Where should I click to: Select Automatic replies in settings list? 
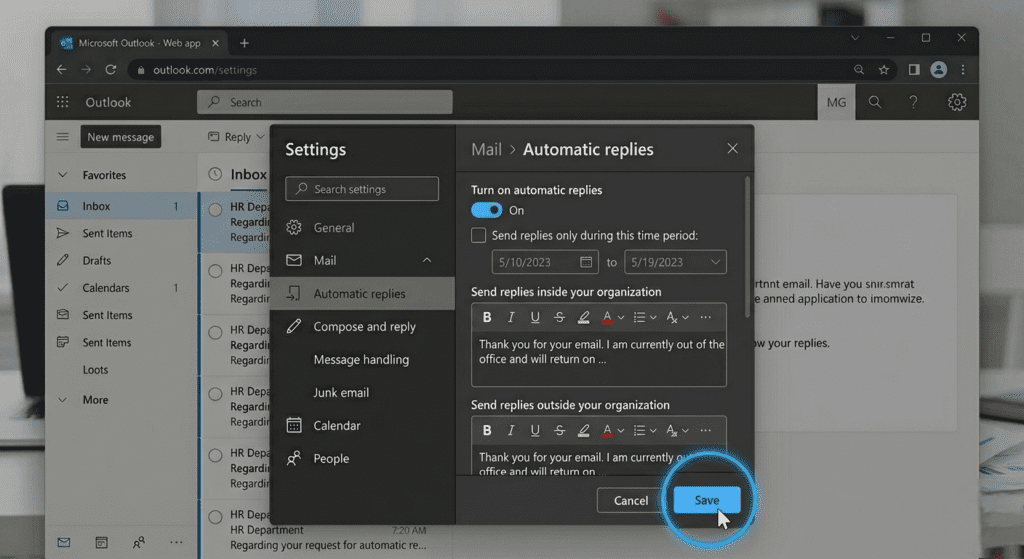point(362,293)
